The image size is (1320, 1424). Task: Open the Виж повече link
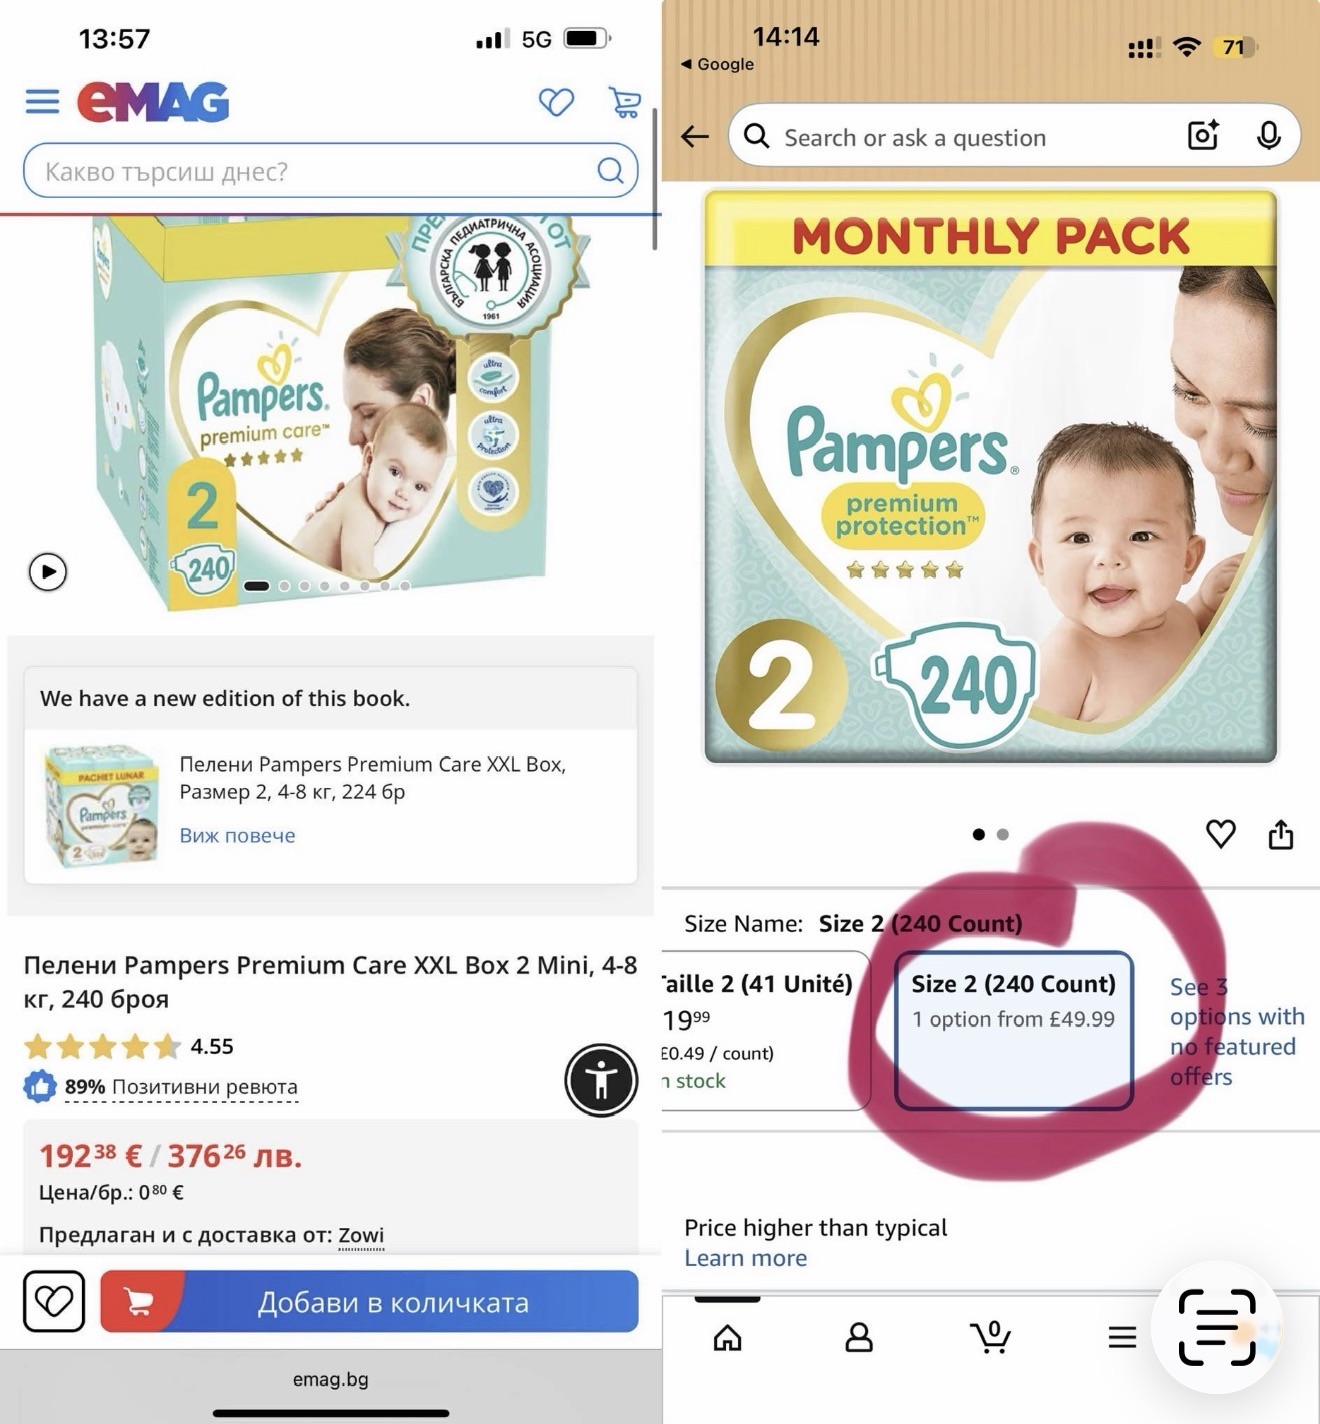237,835
